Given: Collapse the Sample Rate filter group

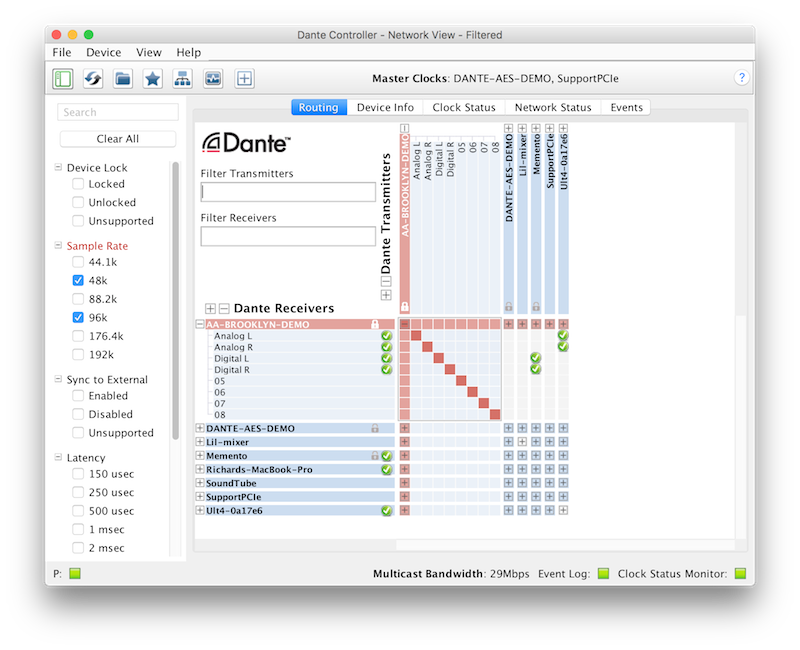Looking at the screenshot, I should pos(58,245).
